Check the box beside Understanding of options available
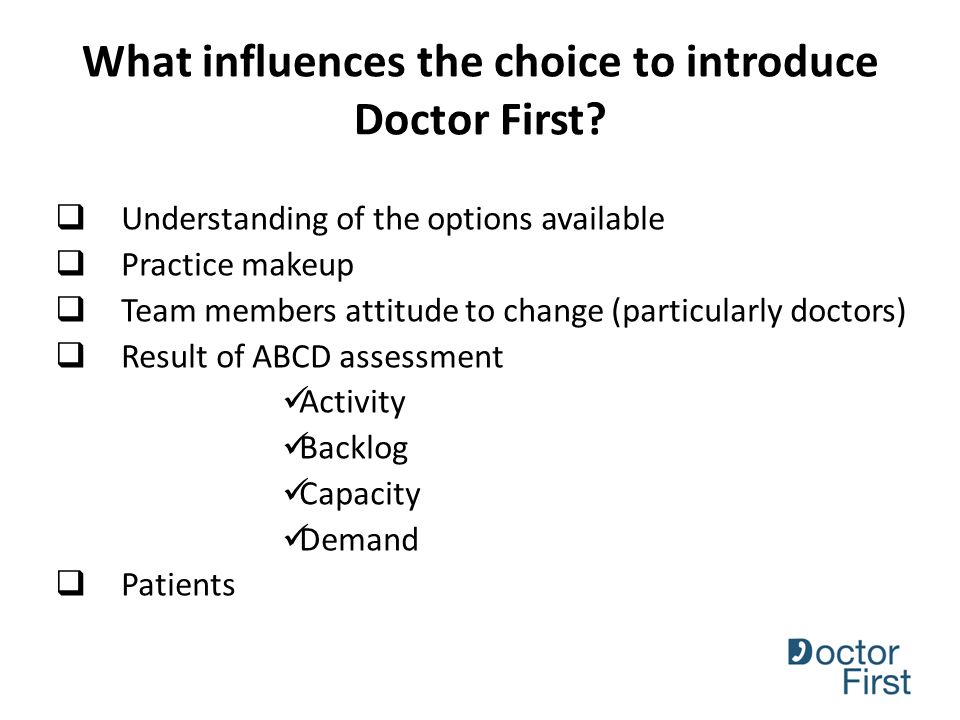The width and height of the screenshot is (960, 720). click(x=71, y=217)
